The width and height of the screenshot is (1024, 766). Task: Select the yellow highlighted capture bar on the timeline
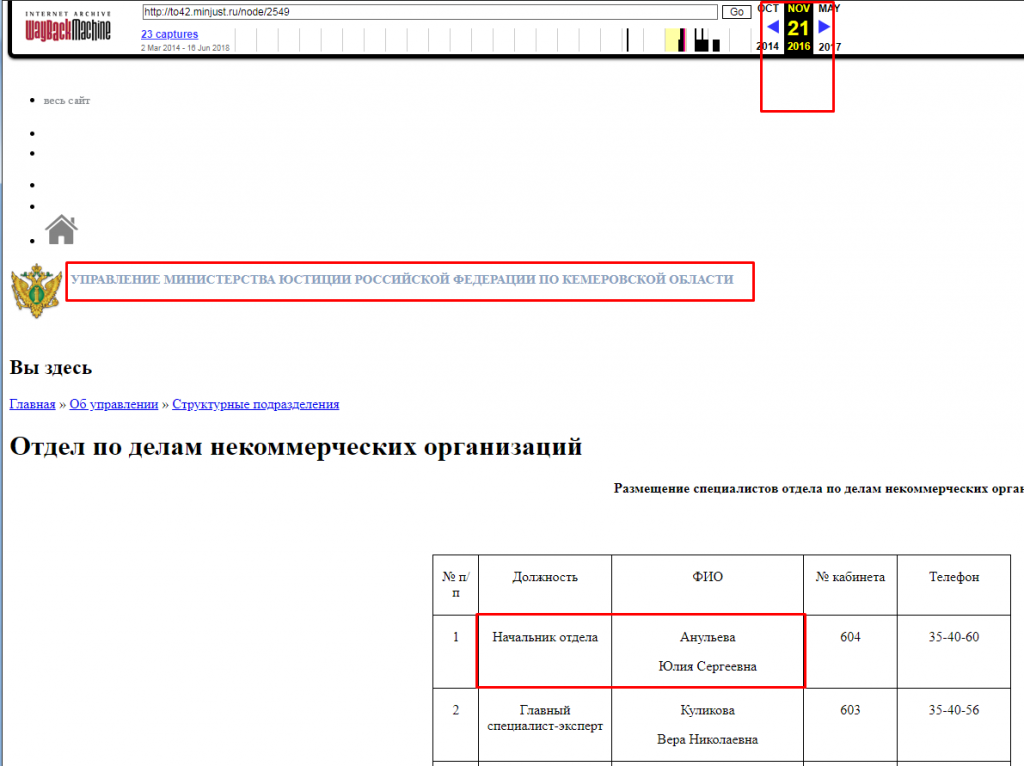(x=672, y=39)
